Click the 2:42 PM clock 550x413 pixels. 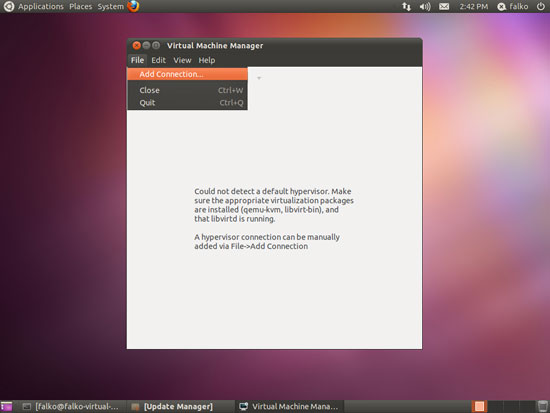click(x=474, y=6)
